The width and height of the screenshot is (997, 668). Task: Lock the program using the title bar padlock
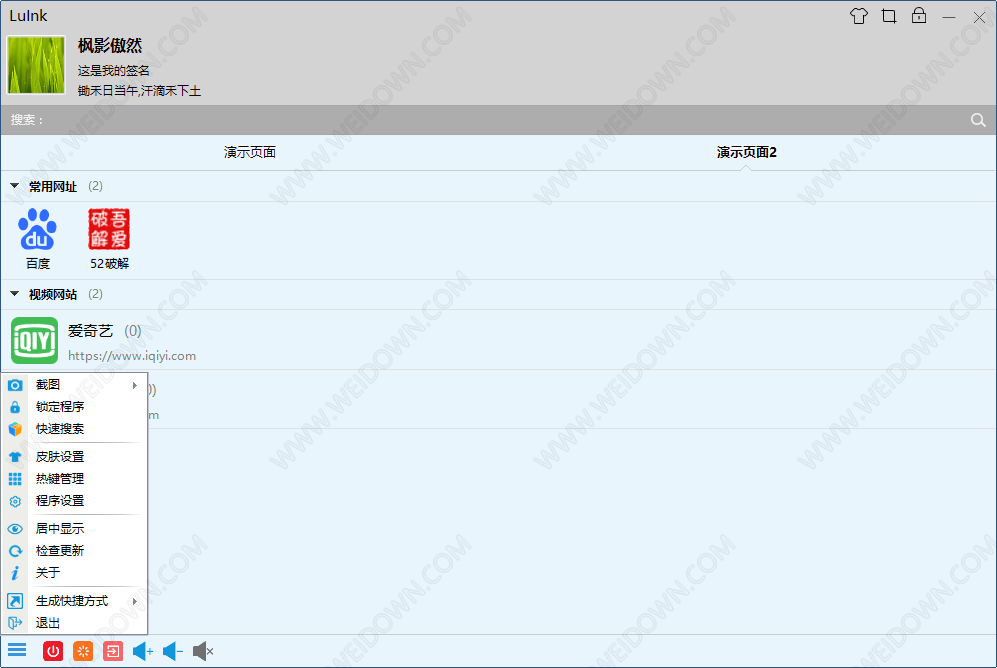[x=919, y=15]
